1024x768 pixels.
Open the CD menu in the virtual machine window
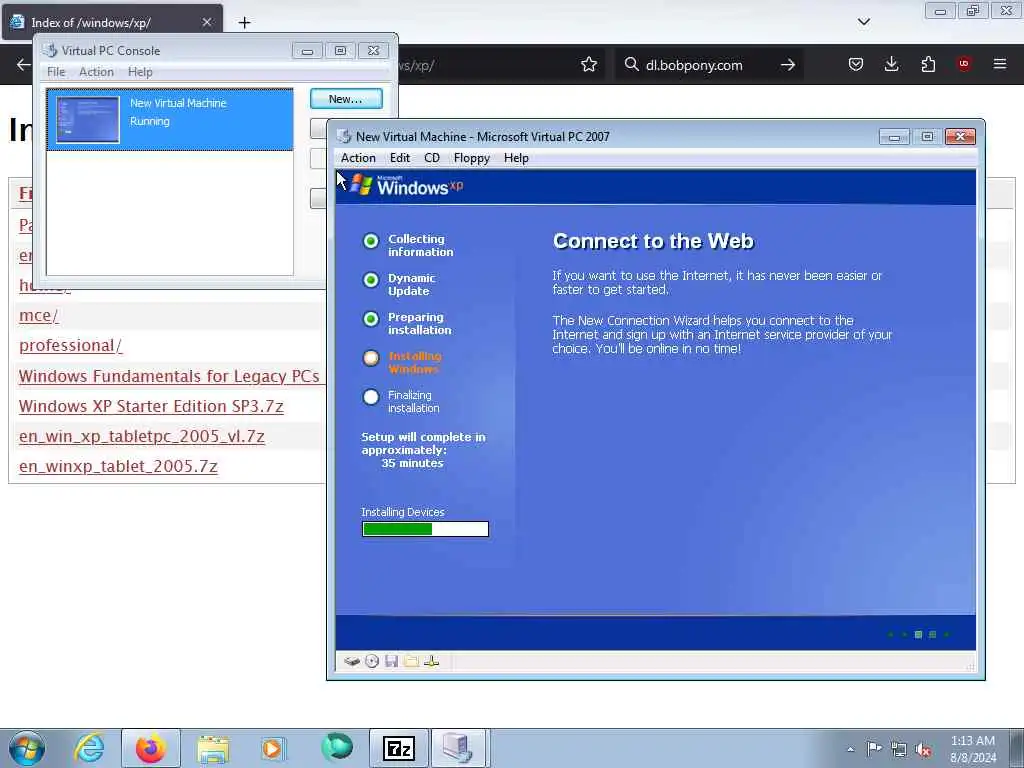click(432, 158)
